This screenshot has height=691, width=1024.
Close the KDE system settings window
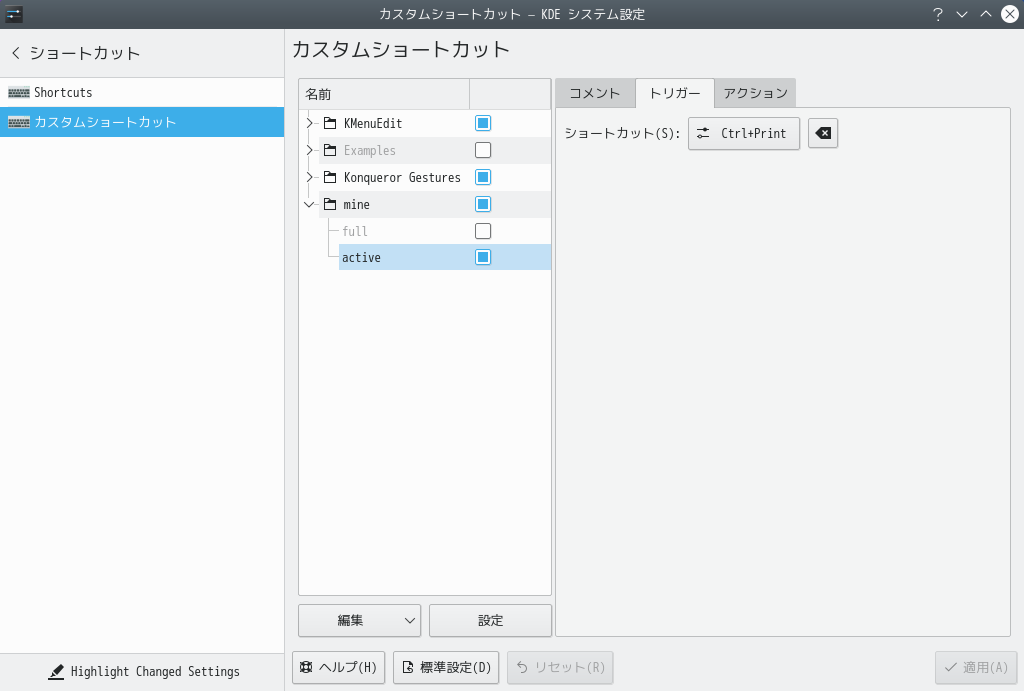(x=1010, y=14)
